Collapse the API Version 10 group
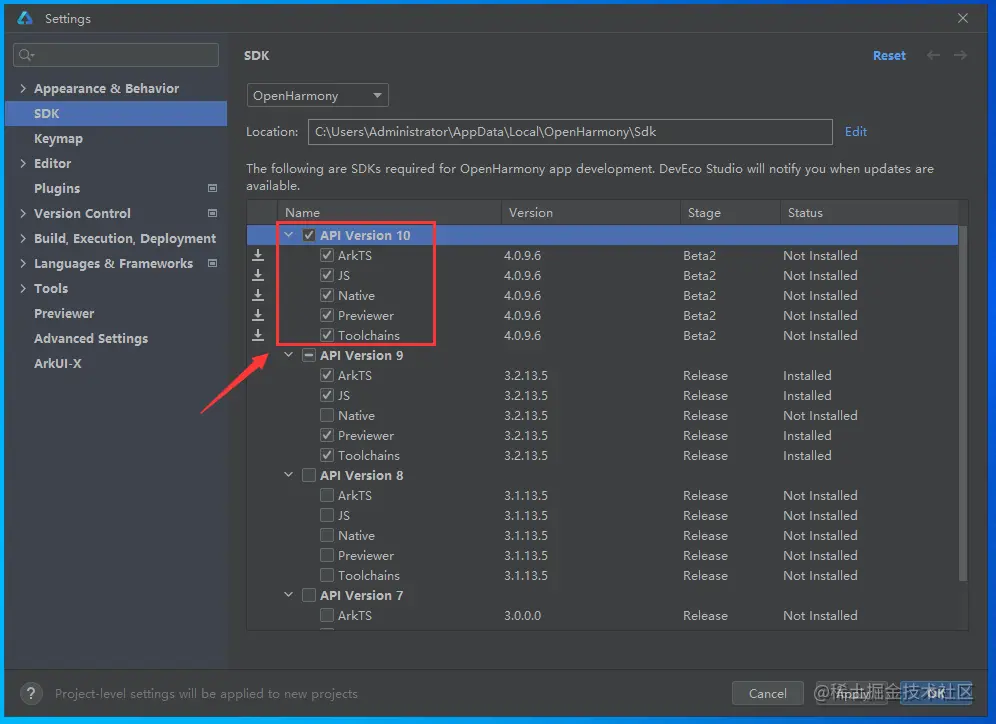Viewport: 996px width, 724px height. click(x=288, y=235)
